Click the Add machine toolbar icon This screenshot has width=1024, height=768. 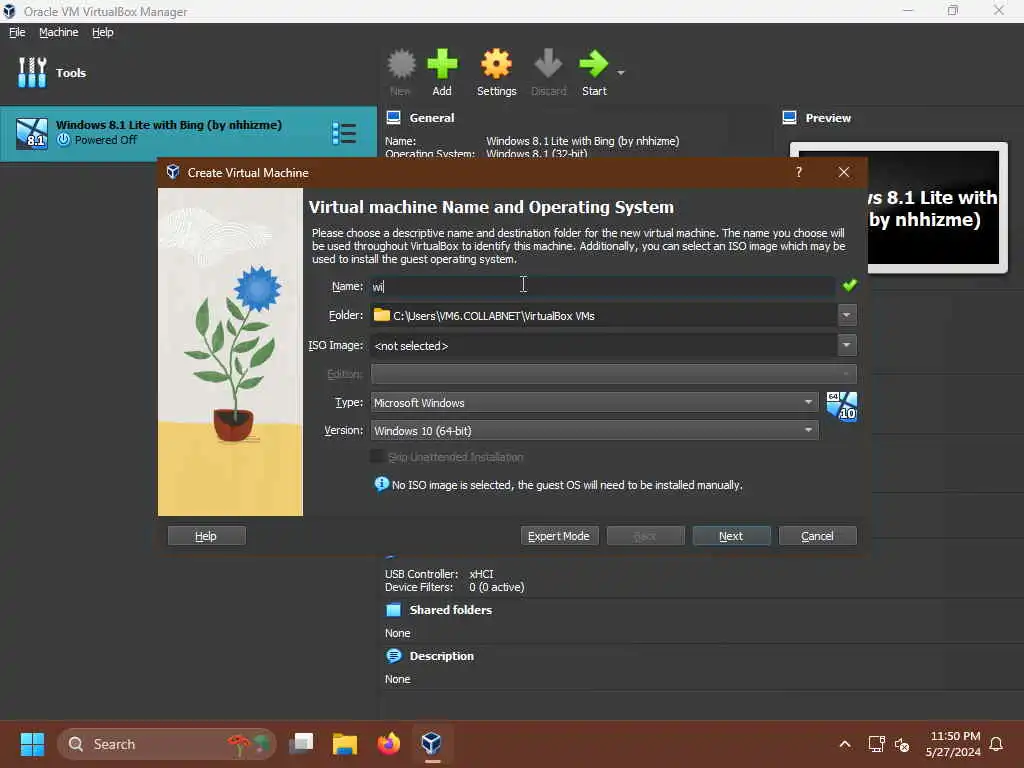pyautogui.click(x=442, y=64)
